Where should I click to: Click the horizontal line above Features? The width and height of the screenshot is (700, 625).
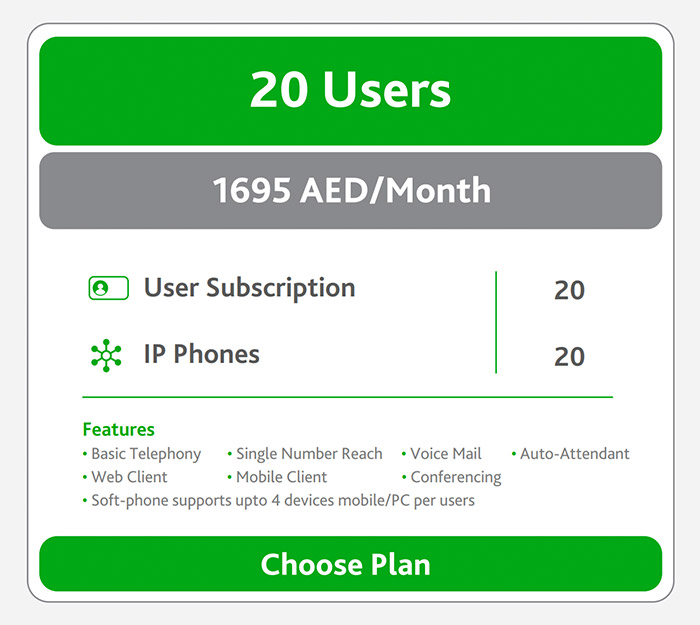point(347,397)
